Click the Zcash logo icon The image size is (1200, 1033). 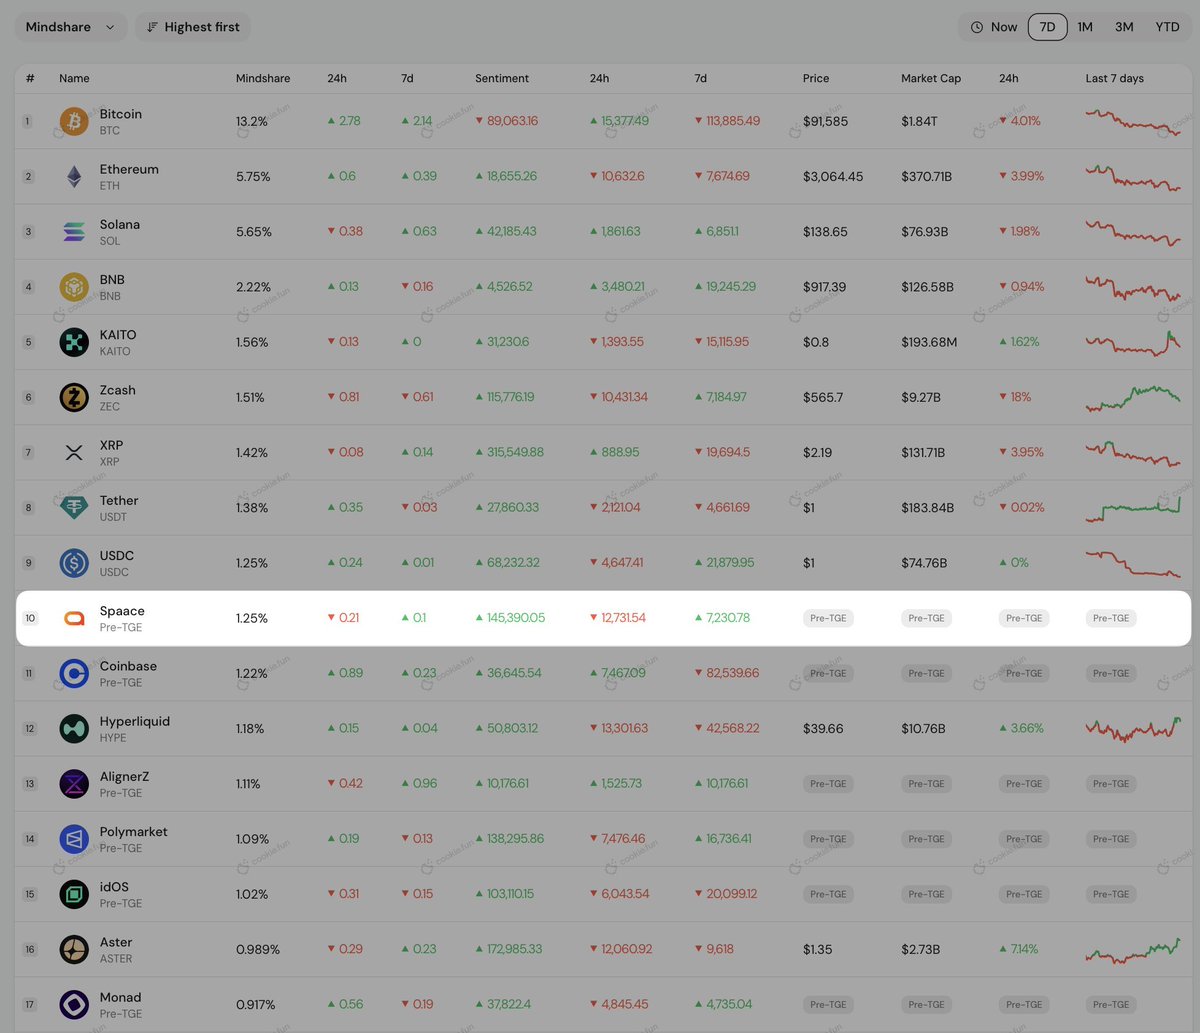[x=73, y=397]
